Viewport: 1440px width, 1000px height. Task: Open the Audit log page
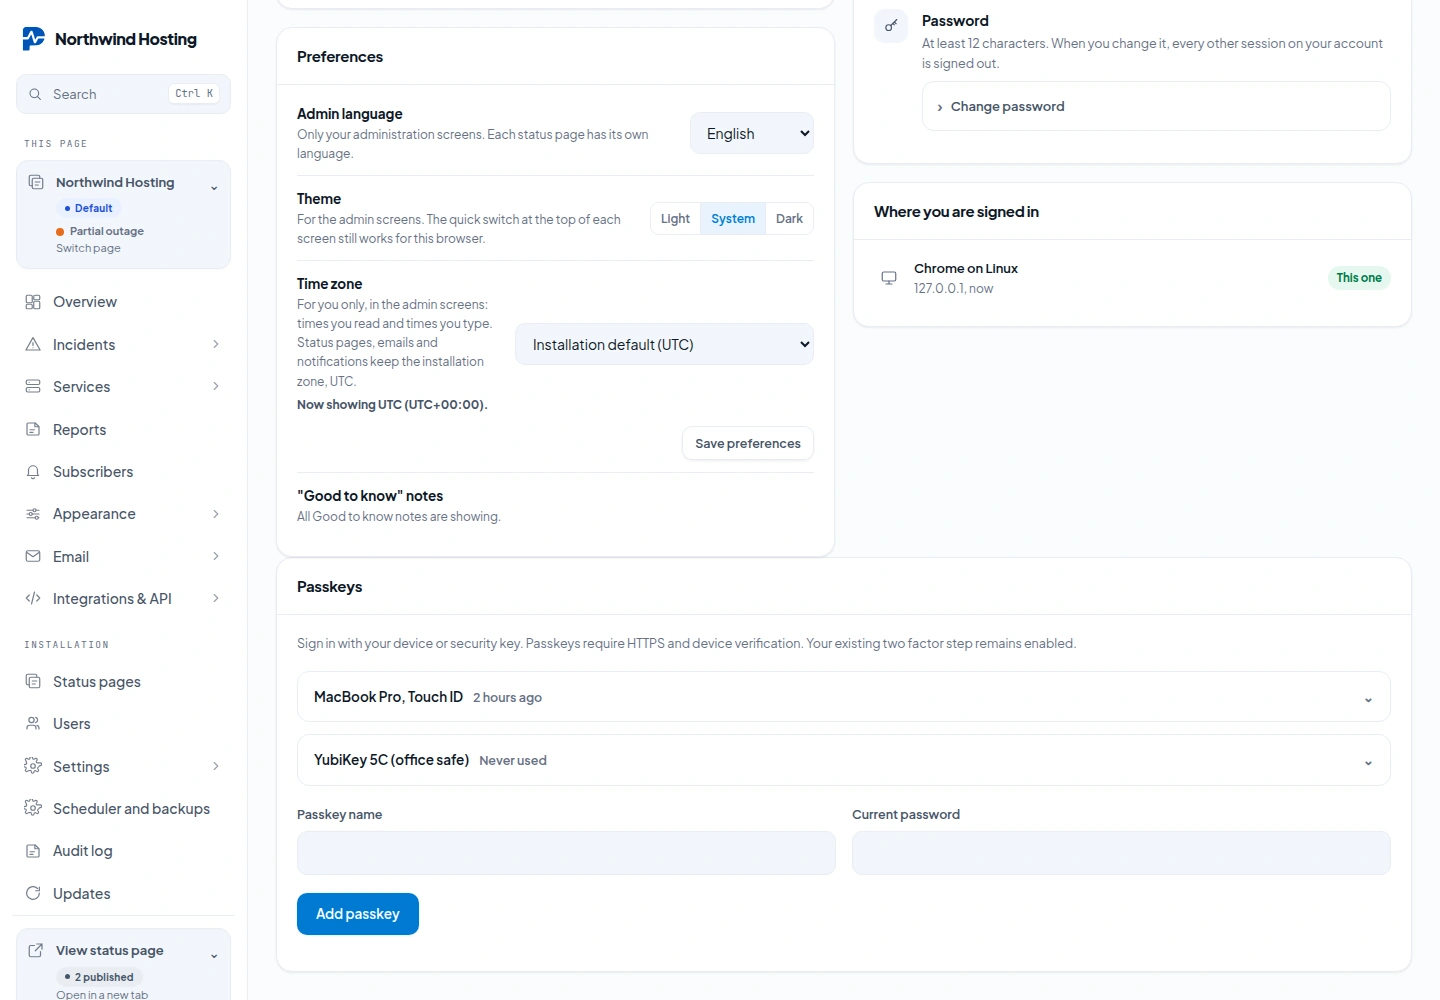pyautogui.click(x=124, y=851)
